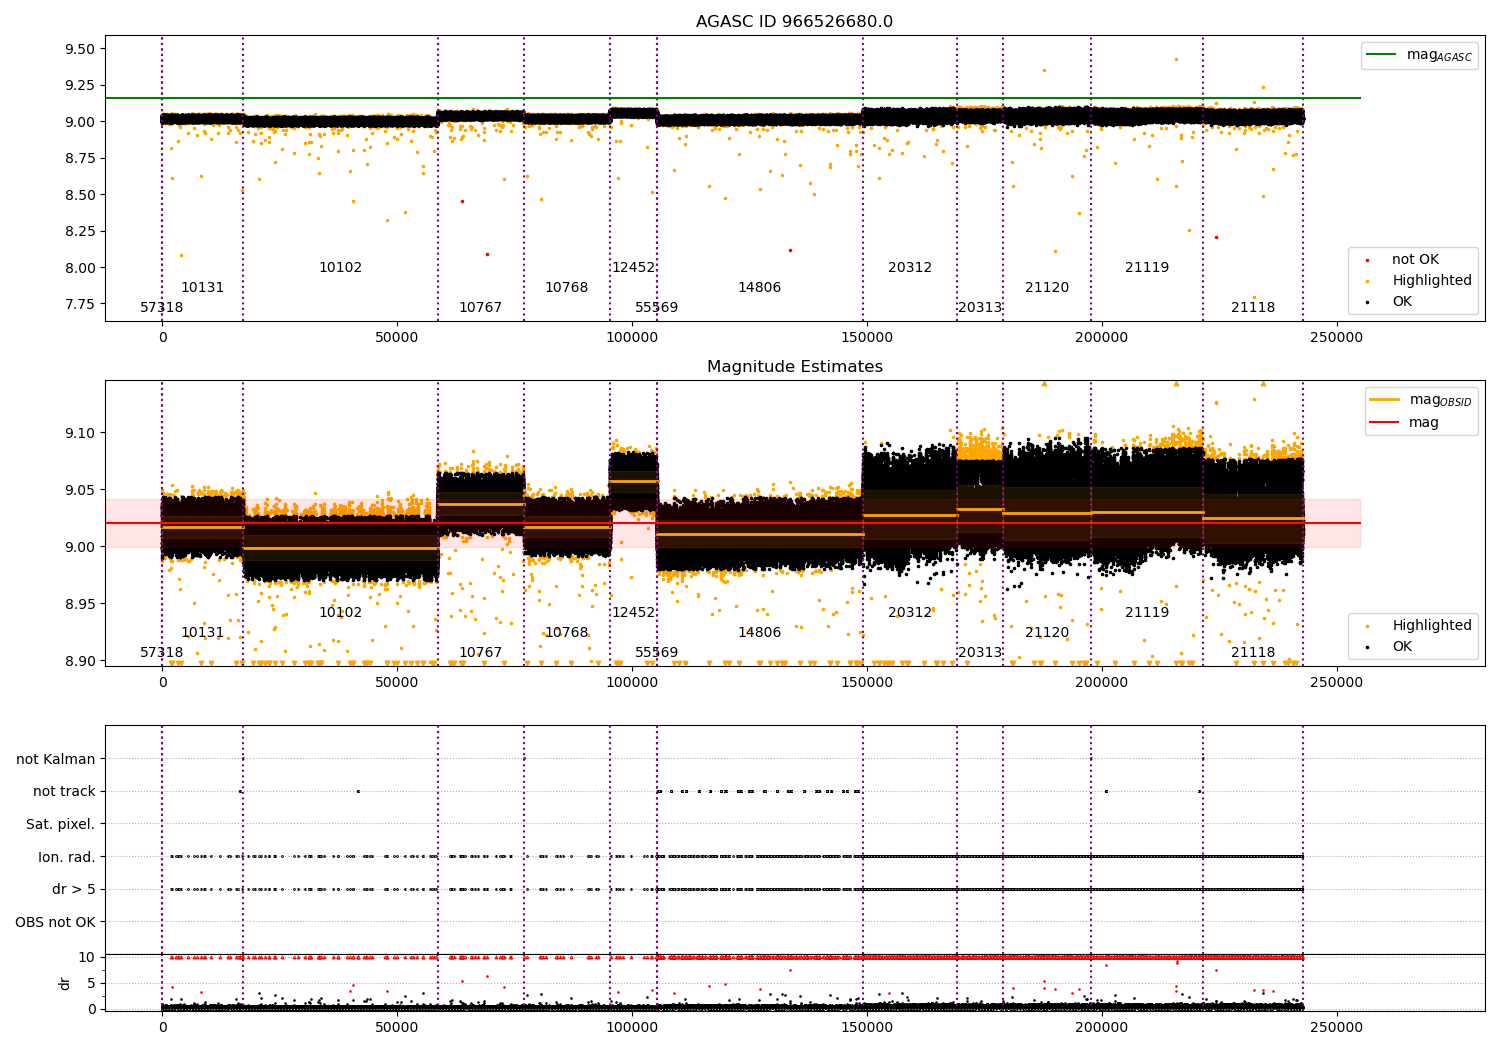Screen dimensions: 1500x1050
Task: Click obsid label 21119 in Magnitude Estimates plot
Action: 1147,612
